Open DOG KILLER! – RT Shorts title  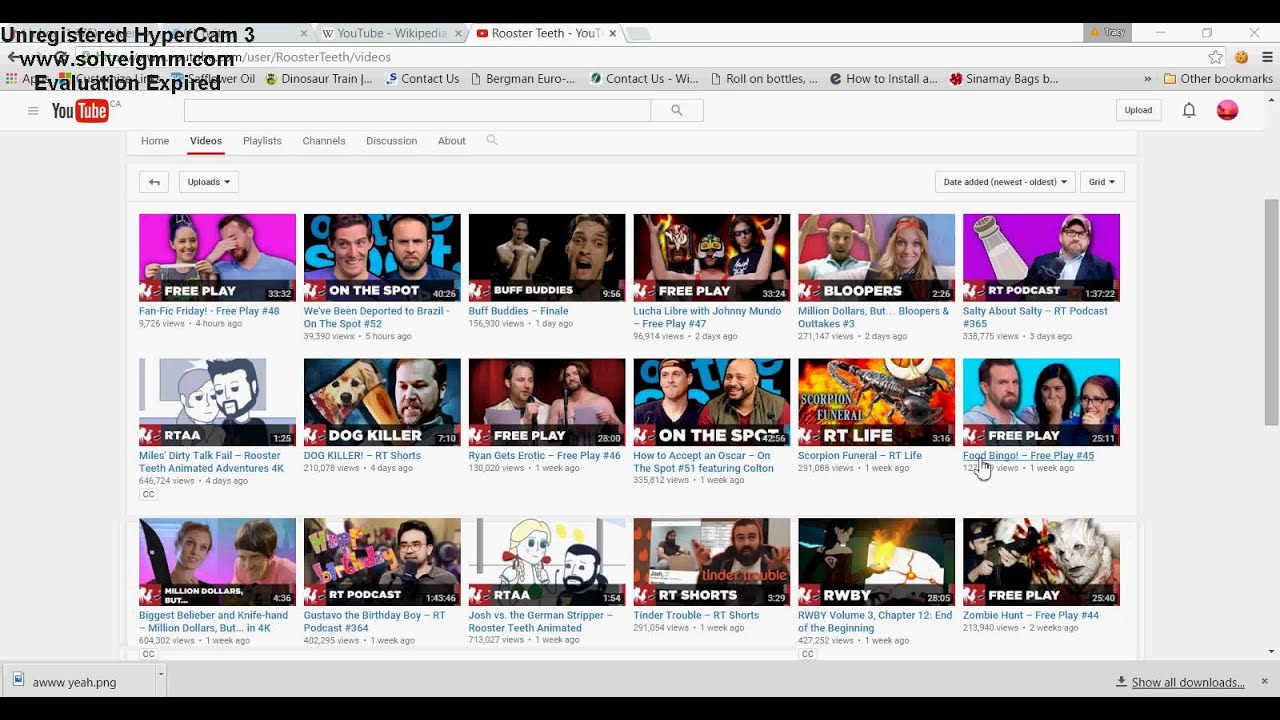pyautogui.click(x=362, y=456)
